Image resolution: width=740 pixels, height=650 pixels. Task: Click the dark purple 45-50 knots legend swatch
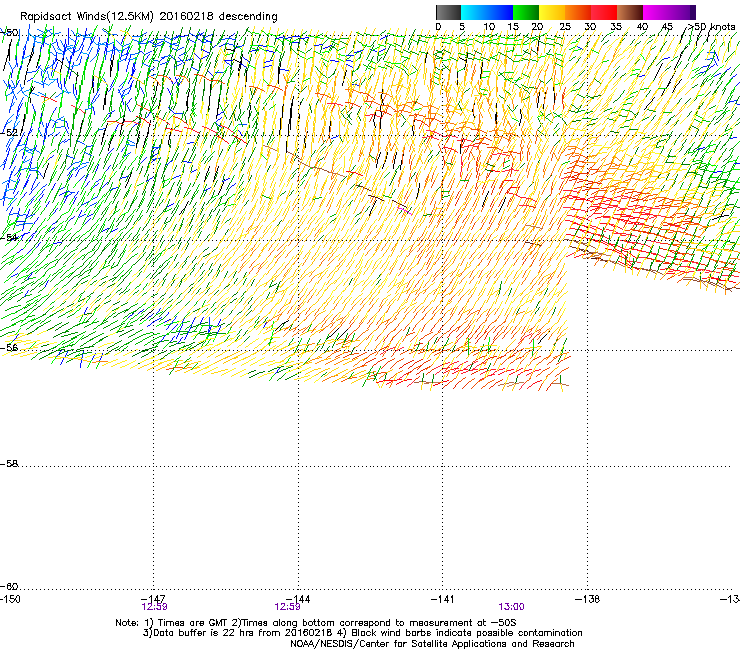[682, 12]
